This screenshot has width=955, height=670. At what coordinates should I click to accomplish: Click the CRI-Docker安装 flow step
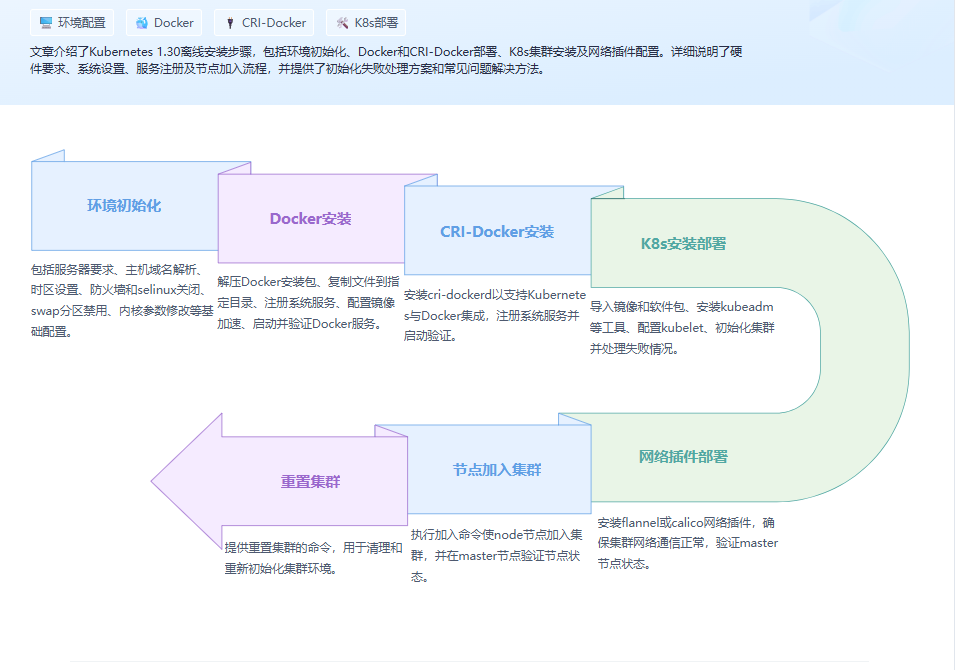497,231
